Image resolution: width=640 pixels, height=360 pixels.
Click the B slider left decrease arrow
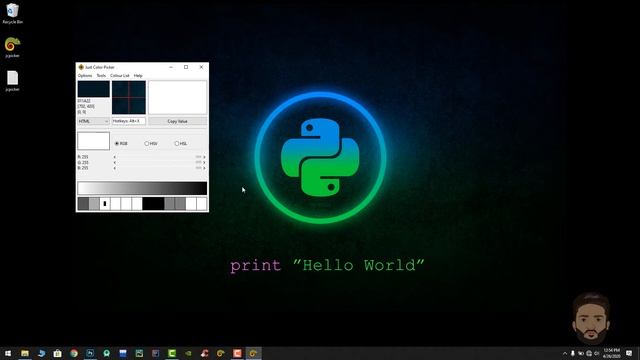115,168
